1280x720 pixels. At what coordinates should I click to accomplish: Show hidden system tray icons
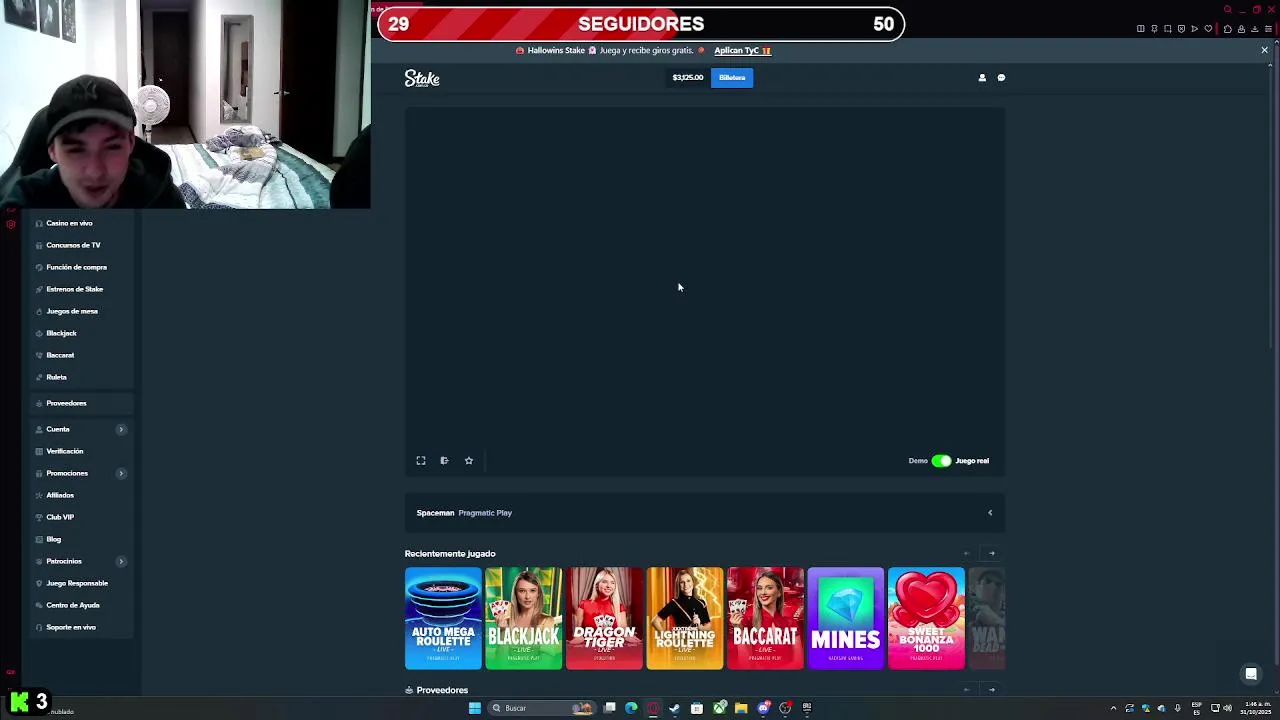click(x=1113, y=708)
